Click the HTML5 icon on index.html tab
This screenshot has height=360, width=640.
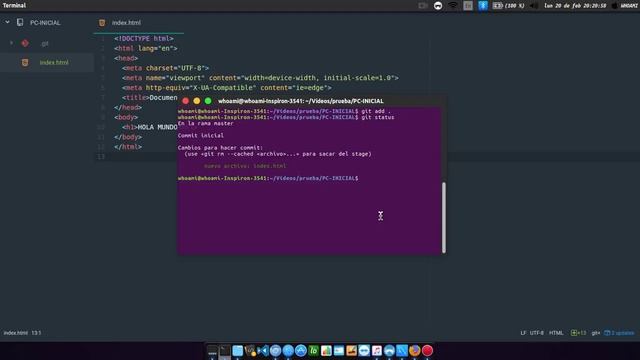(102, 23)
